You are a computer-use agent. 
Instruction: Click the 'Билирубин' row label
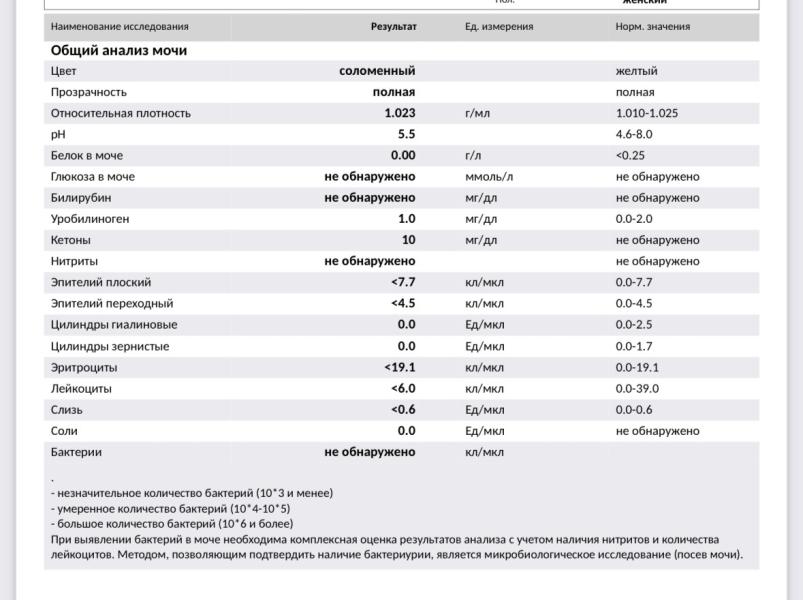(81, 198)
